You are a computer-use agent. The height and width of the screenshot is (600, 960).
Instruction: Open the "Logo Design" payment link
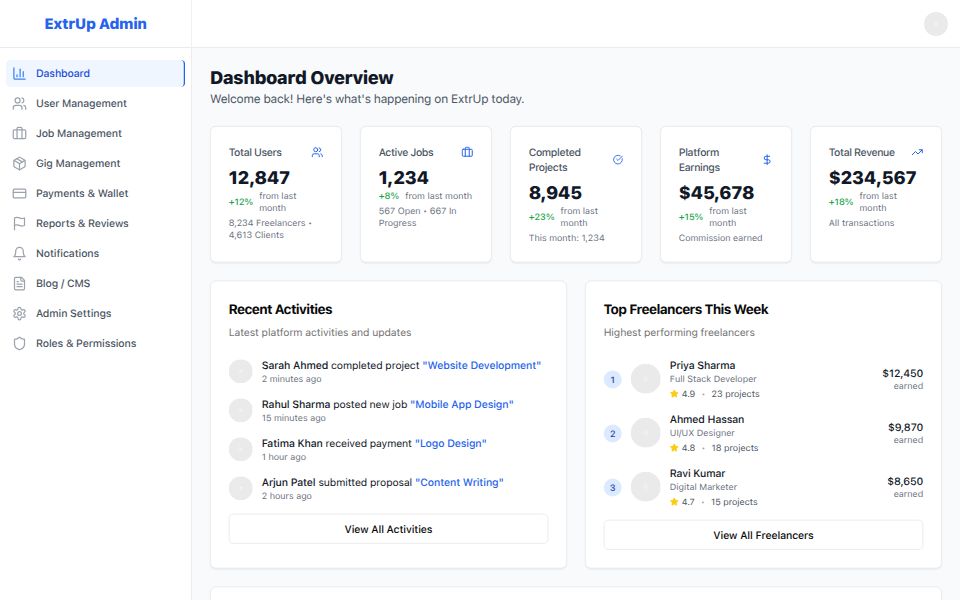pos(451,444)
